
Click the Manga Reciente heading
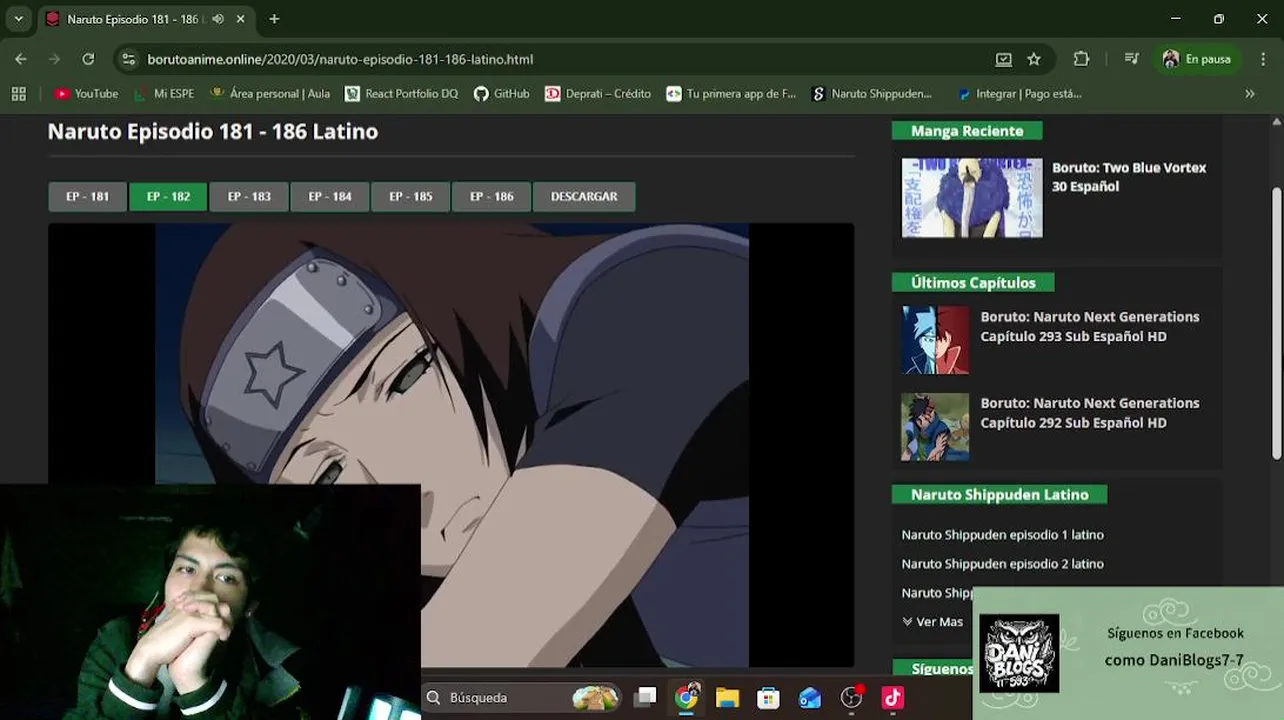pos(967,131)
